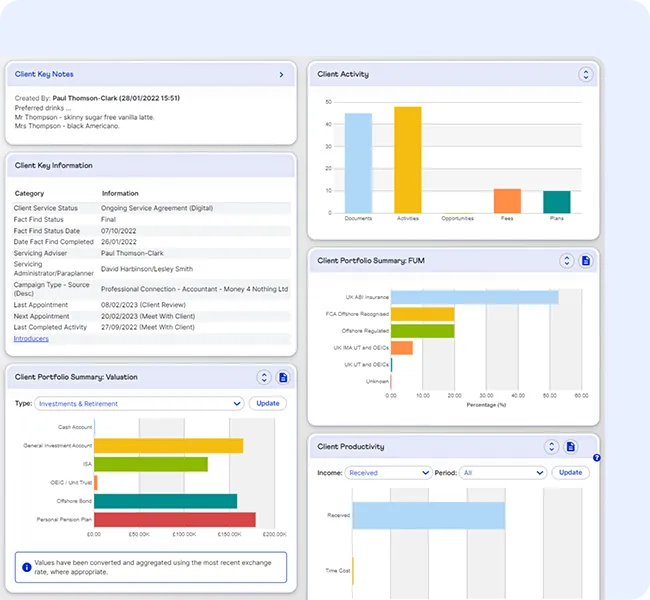The image size is (650, 600).
Task: Collapse the Client Portfolio Summary: FUM panel
Action: [567, 261]
